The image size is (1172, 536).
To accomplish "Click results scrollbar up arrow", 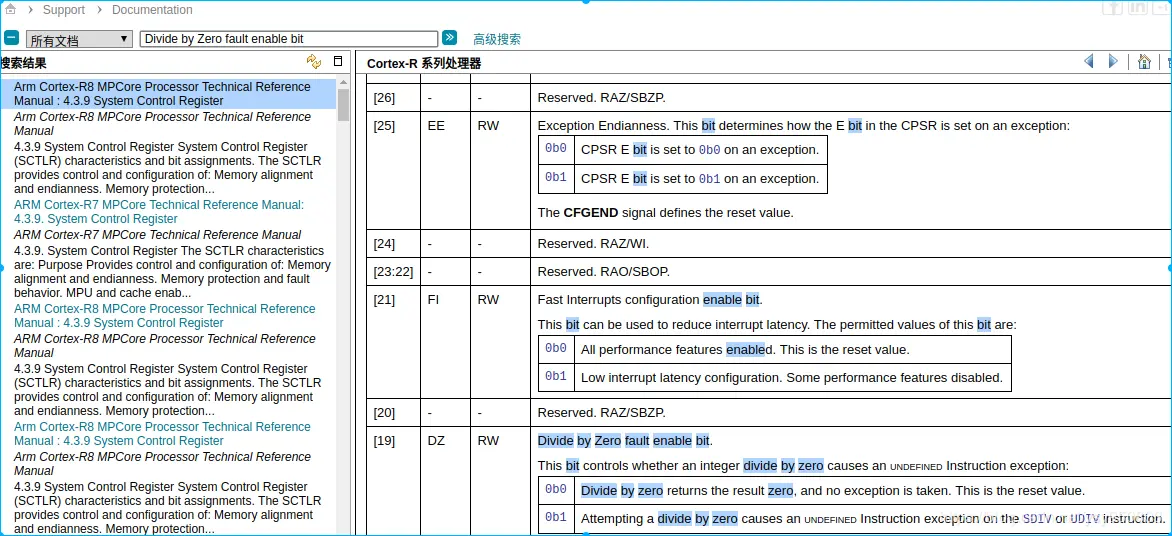I will point(343,82).
